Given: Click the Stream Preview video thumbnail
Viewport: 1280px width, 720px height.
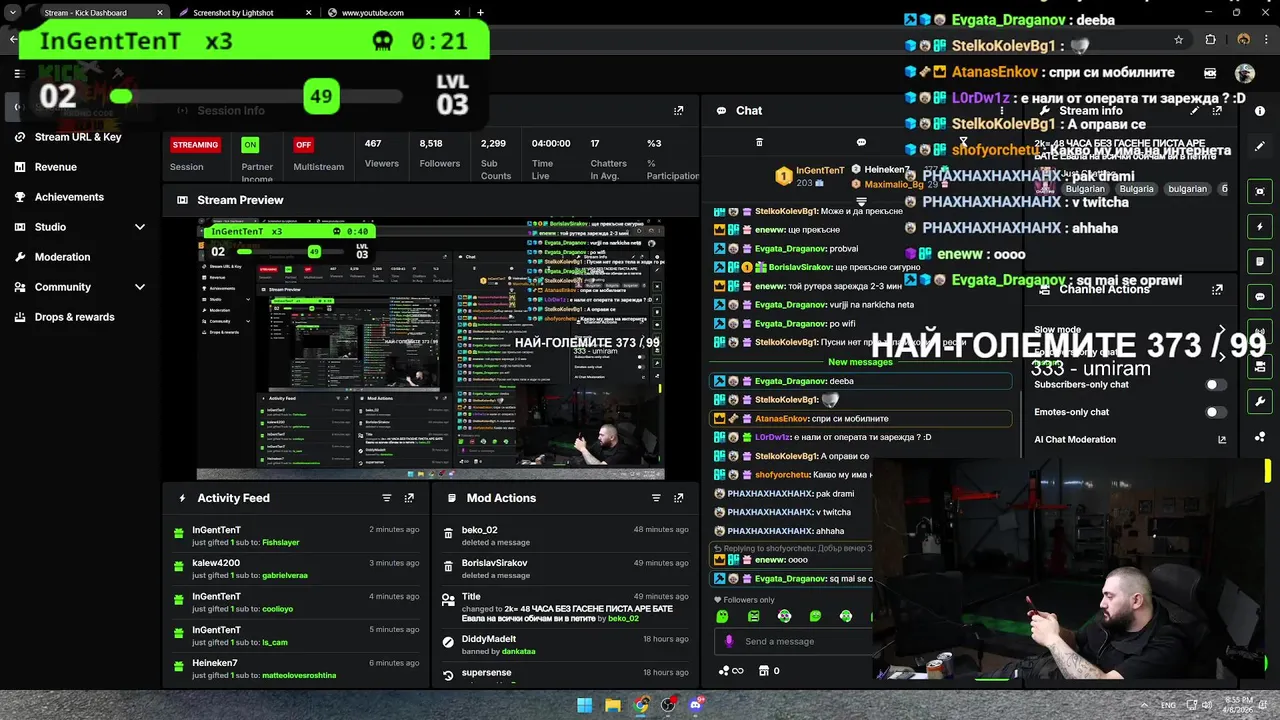Looking at the screenshot, I should tap(431, 350).
